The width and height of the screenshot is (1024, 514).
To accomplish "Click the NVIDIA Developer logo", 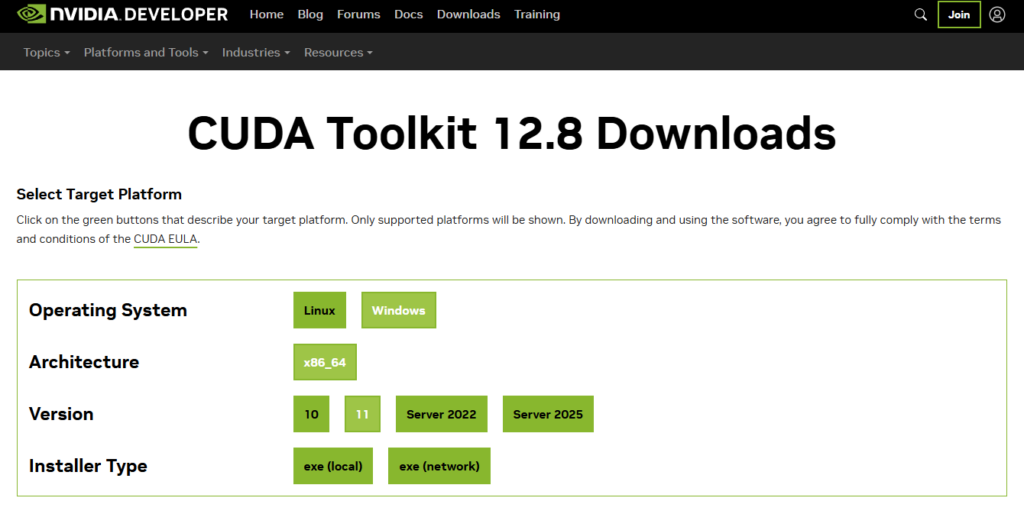I will (x=122, y=15).
